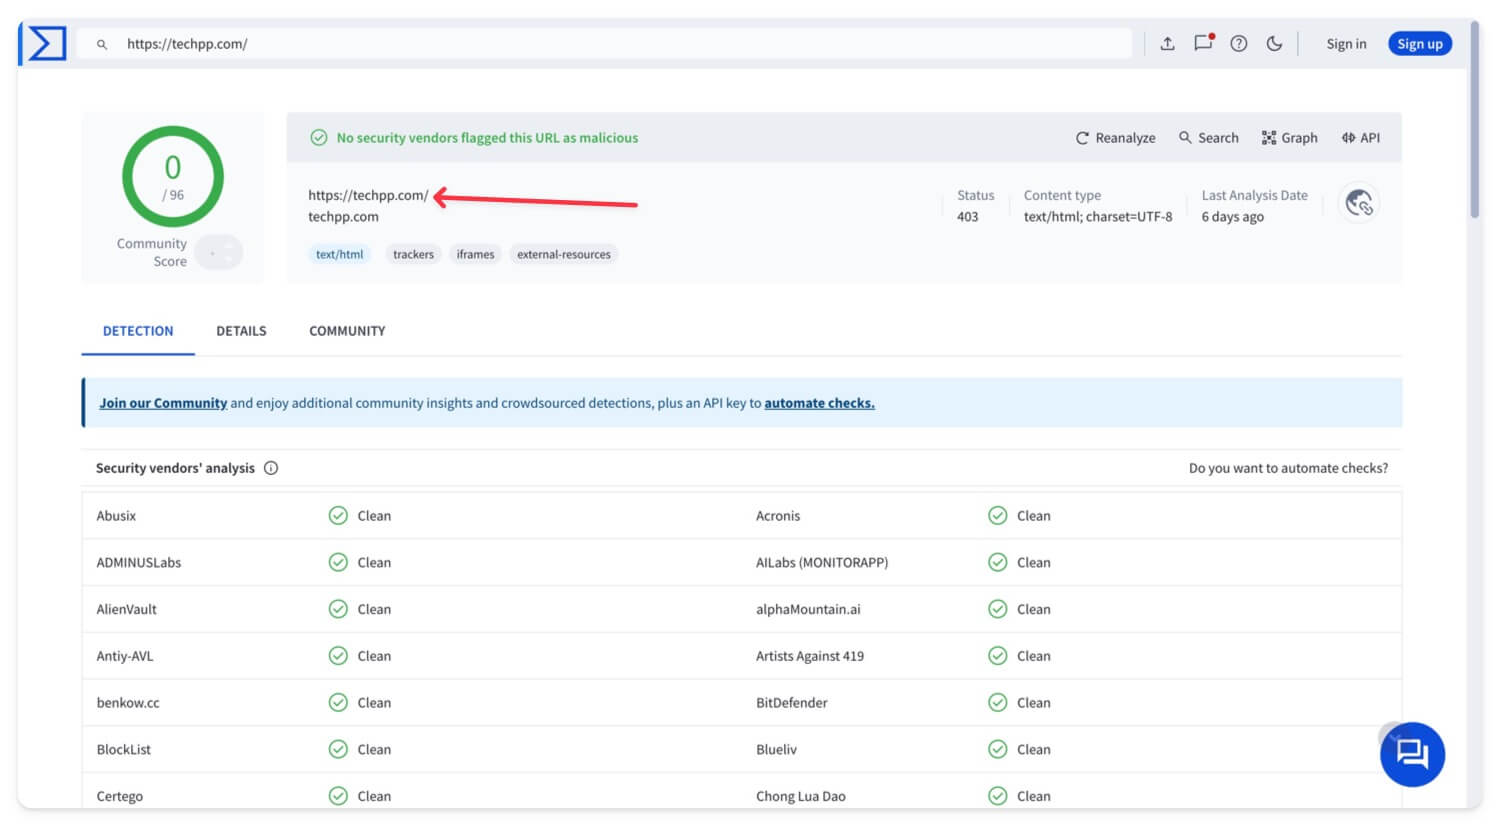
Task: Click the globe link icon
Action: [x=1359, y=203]
